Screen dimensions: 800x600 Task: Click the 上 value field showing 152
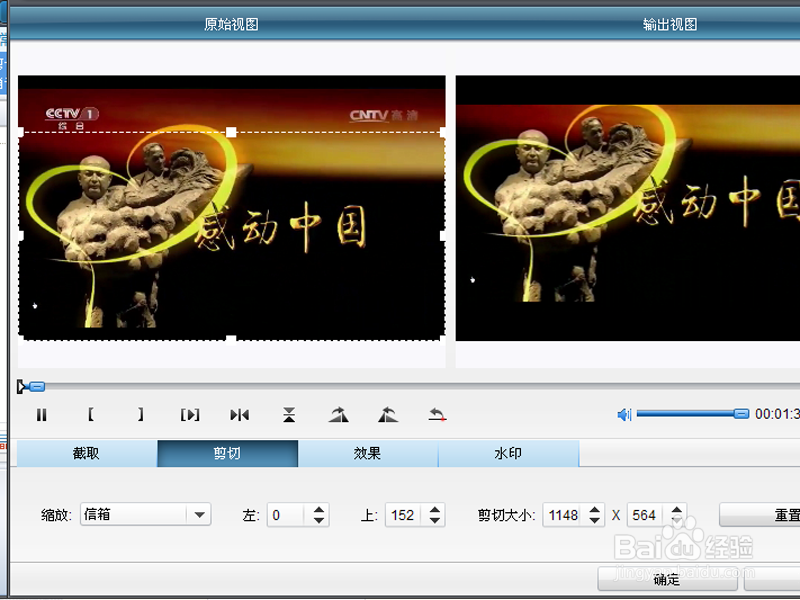pyautogui.click(x=403, y=515)
